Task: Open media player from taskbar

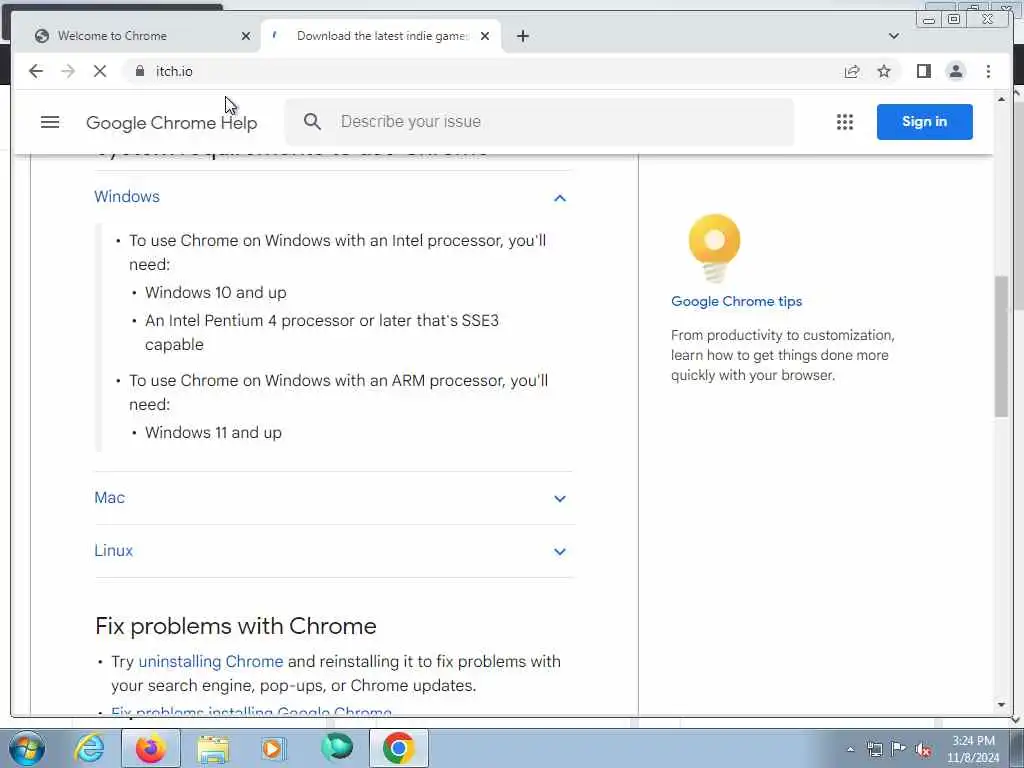Action: [x=274, y=748]
